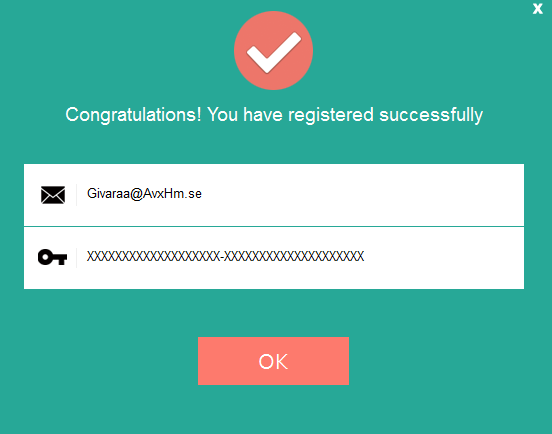Viewport: 552px width, 434px height.
Task: Click the blank area right of the email address
Action: pyautogui.click(x=363, y=194)
